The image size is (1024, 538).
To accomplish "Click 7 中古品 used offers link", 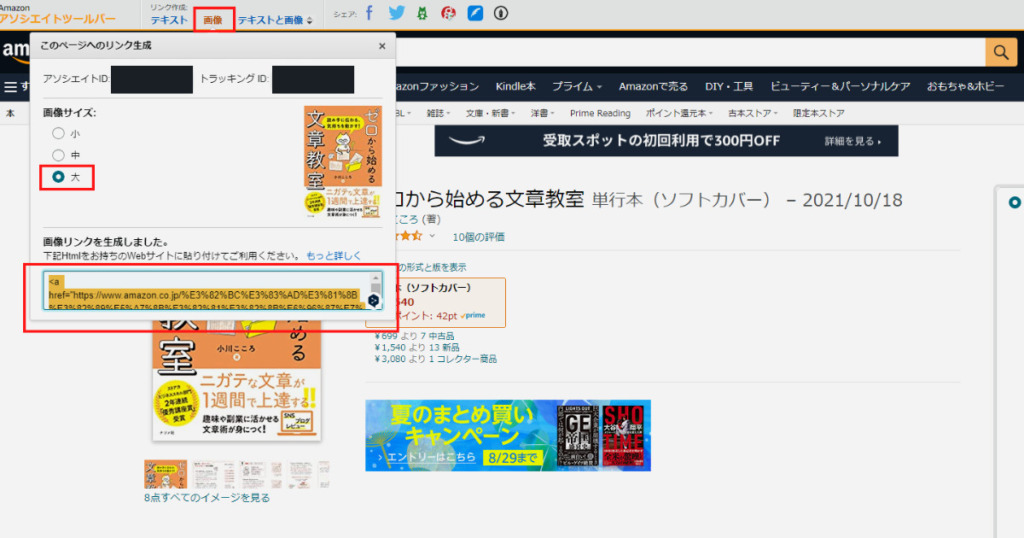I will pyautogui.click(x=437, y=336).
